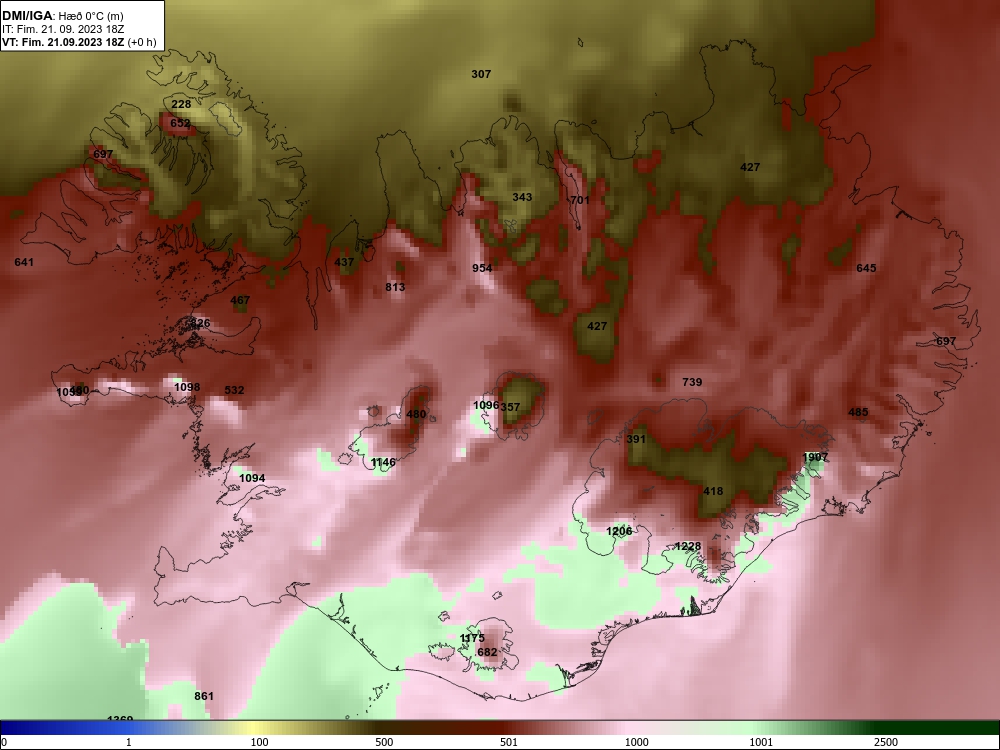
Task: Click the 'DMI/IGA: Hæð 0°C (m)' title line
Action: tap(62, 16)
